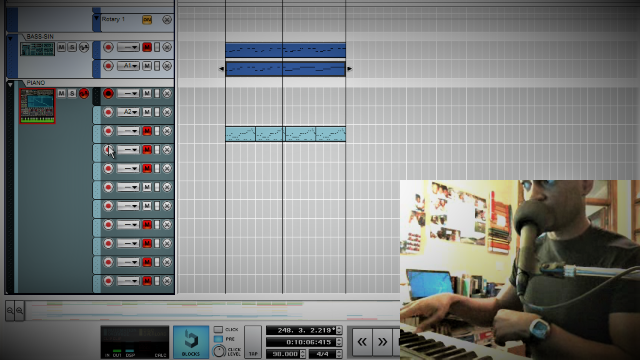Mute the PIANO A2 lane
The image size is (640, 360).
[x=147, y=112]
